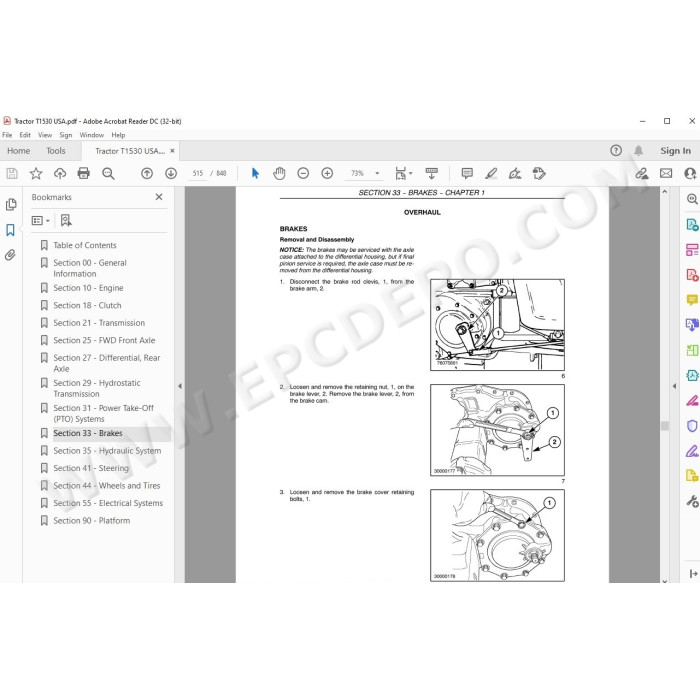Collapse the right tools pane arrow

[x=674, y=386]
